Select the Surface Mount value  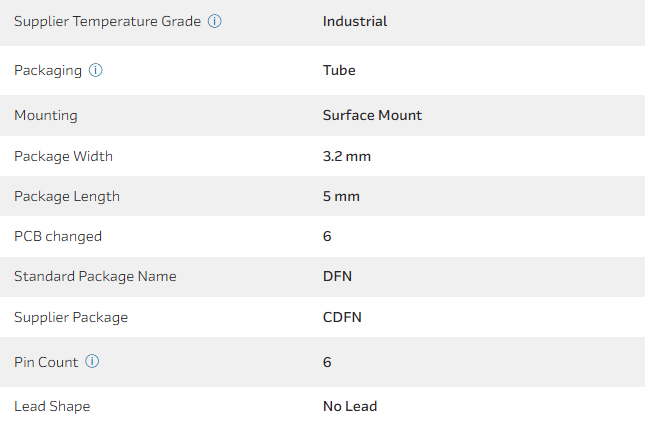372,115
